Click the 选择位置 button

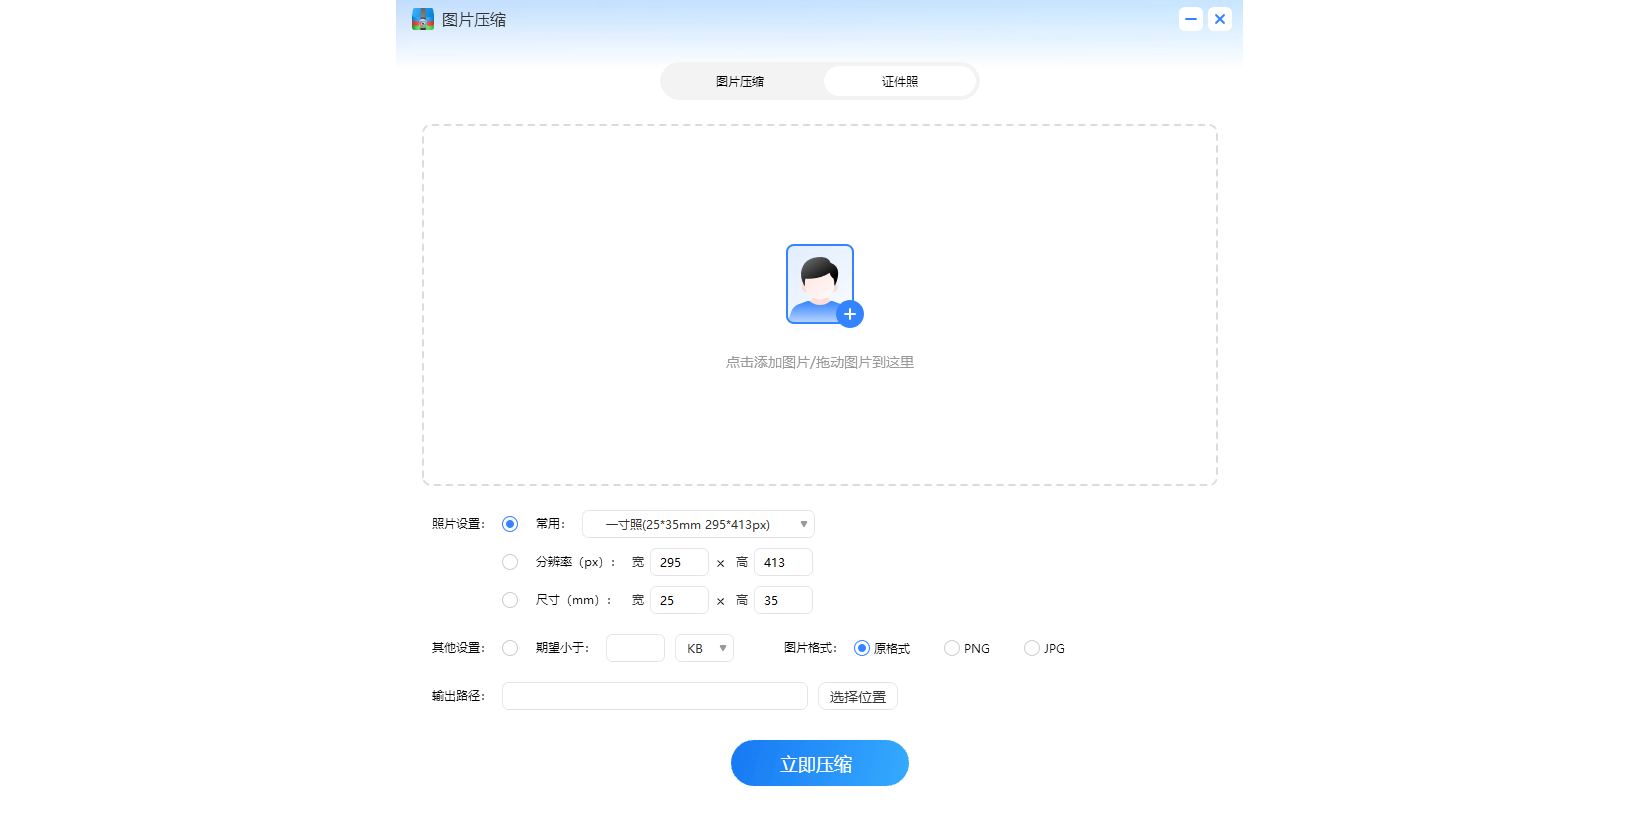coord(857,696)
